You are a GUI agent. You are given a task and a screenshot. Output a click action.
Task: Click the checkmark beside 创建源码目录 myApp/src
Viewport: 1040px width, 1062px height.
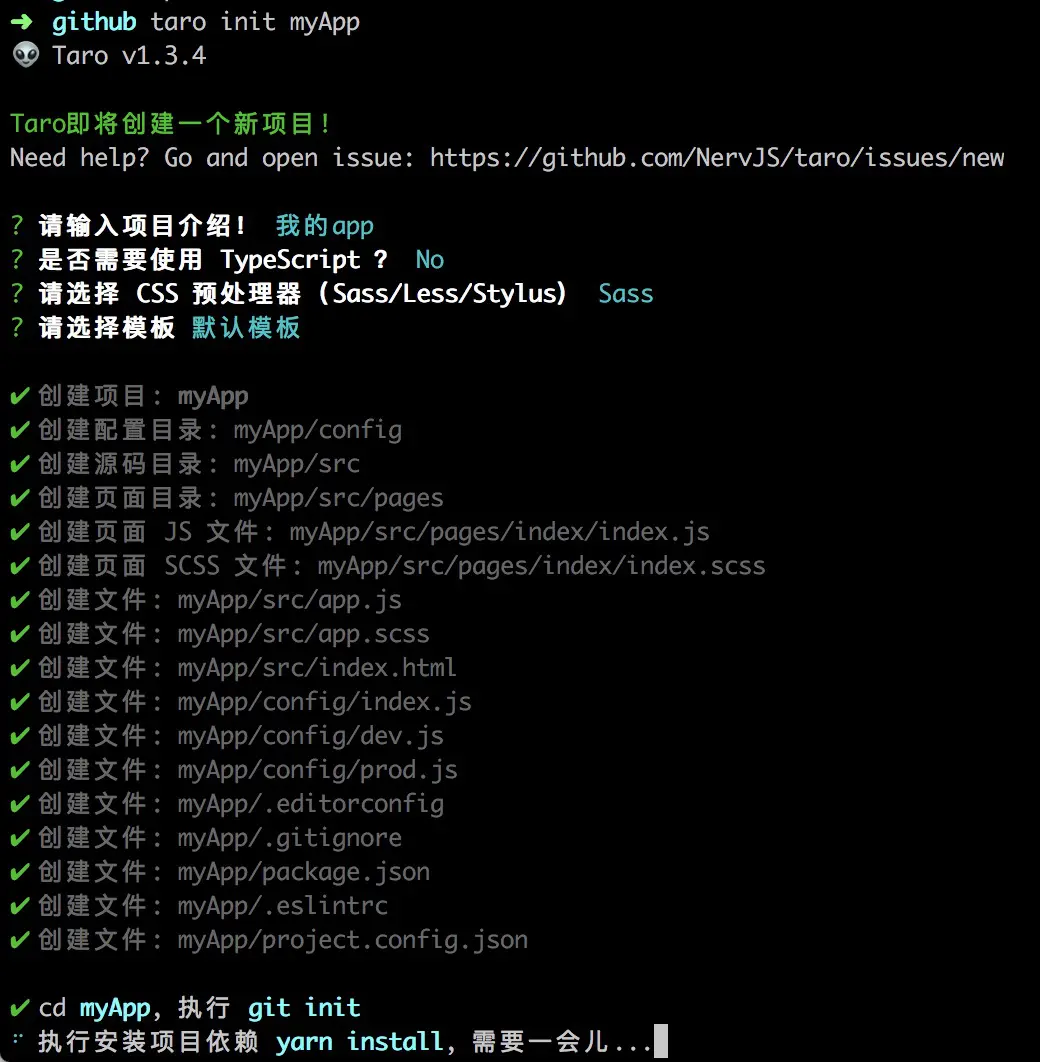click(x=20, y=463)
